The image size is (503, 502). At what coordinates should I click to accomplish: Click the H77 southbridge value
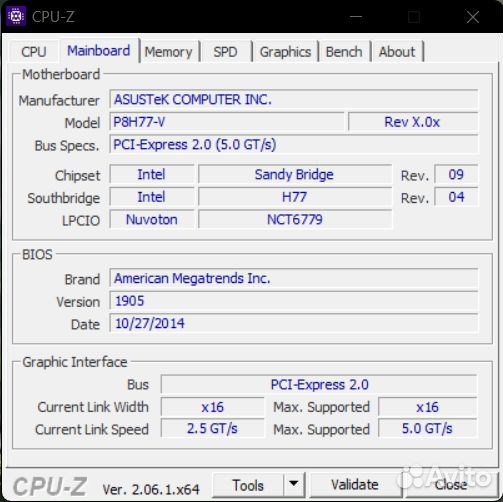point(295,197)
